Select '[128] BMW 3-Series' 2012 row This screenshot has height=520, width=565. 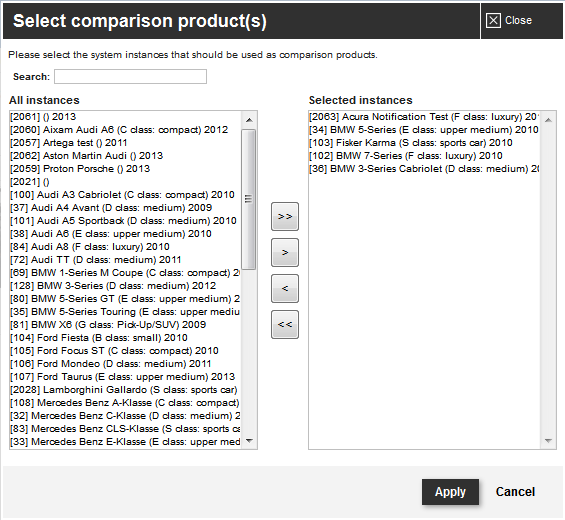[125, 285]
